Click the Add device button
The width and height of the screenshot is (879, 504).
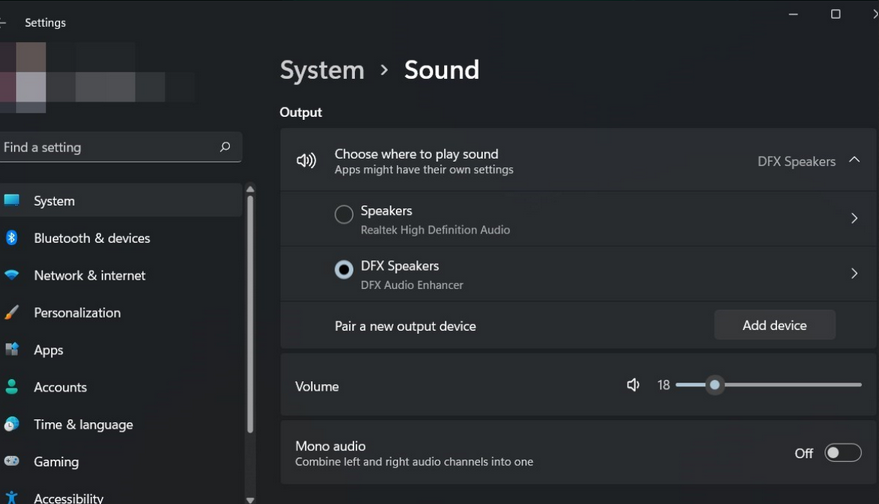coord(774,325)
